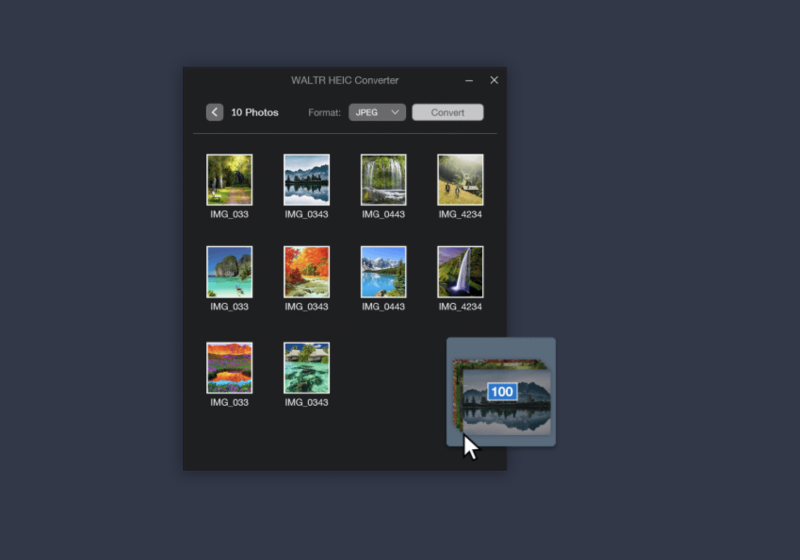
Task: Select the mountain lake reflection thumbnail in top row
Action: 306,179
